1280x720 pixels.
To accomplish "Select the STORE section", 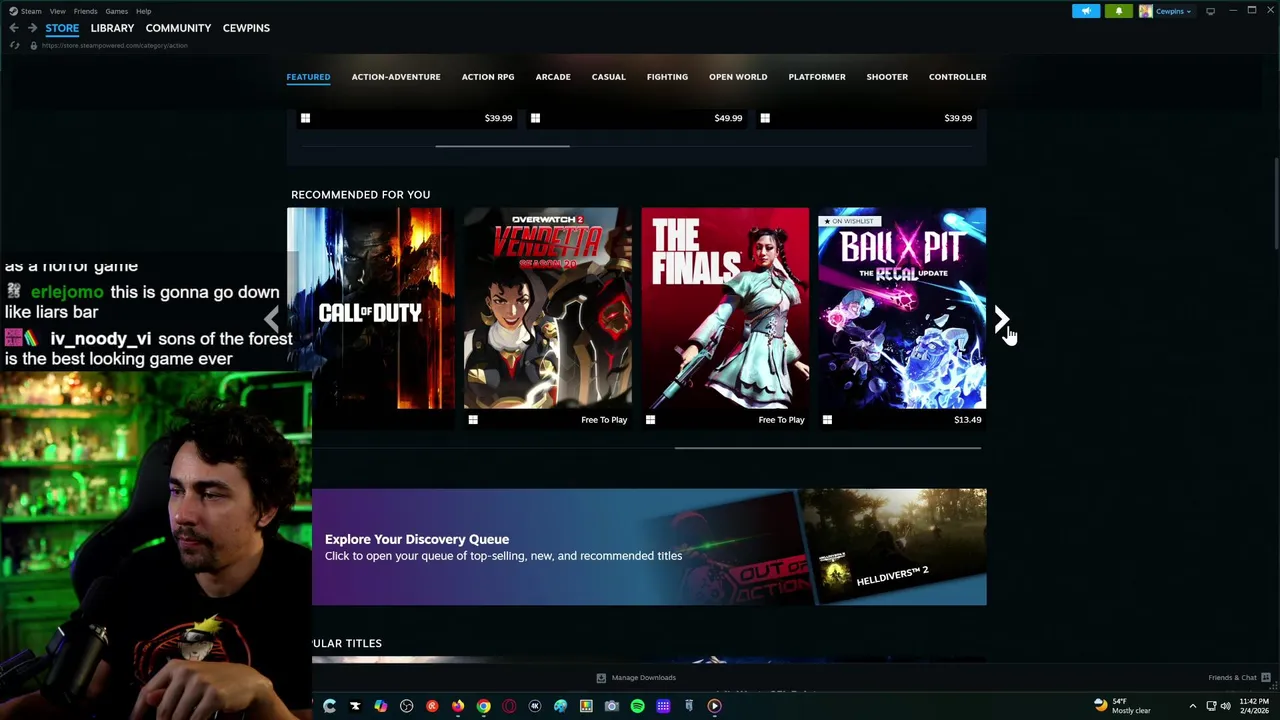I will coord(62,28).
